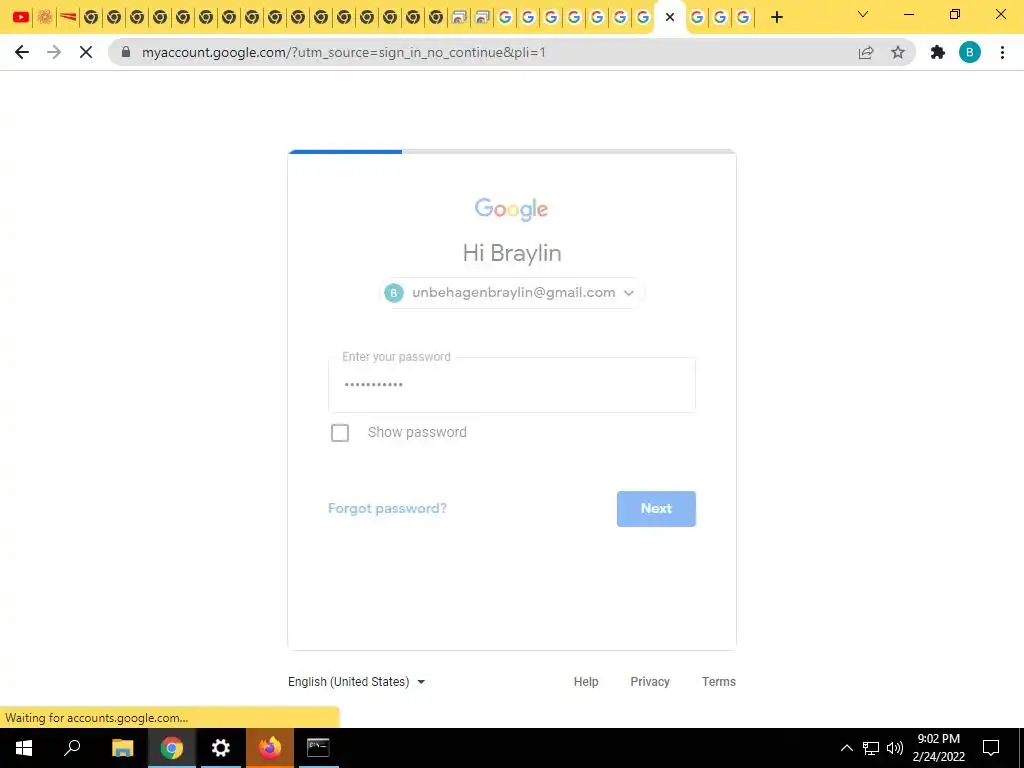Follow the Forgot password? link

click(387, 508)
